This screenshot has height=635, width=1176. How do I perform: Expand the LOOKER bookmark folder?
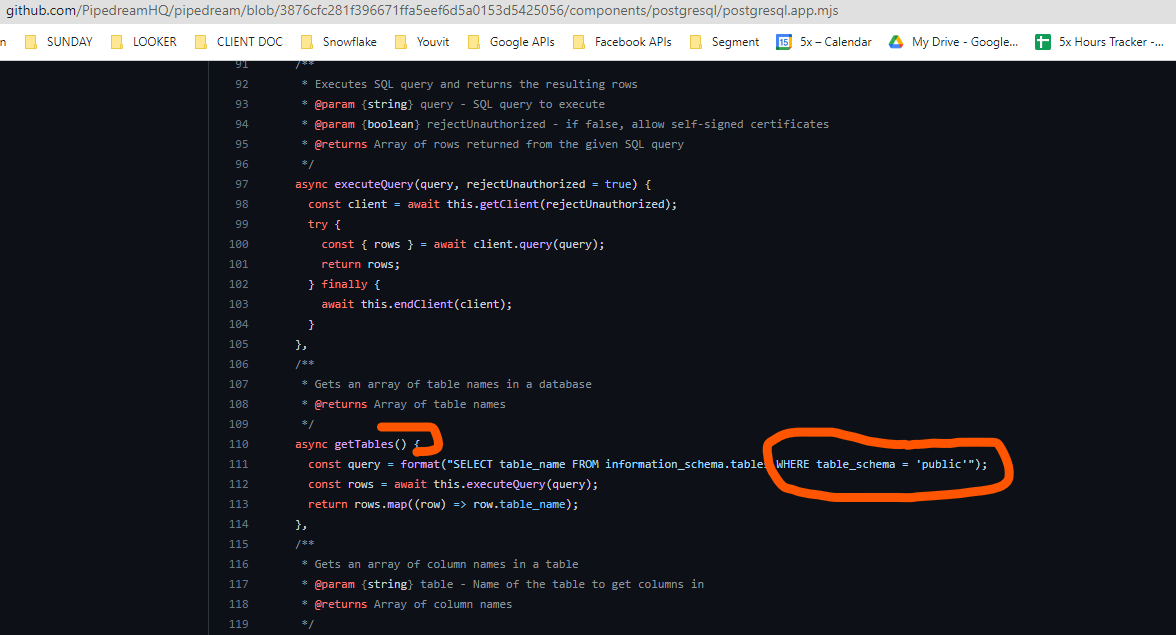click(x=150, y=42)
